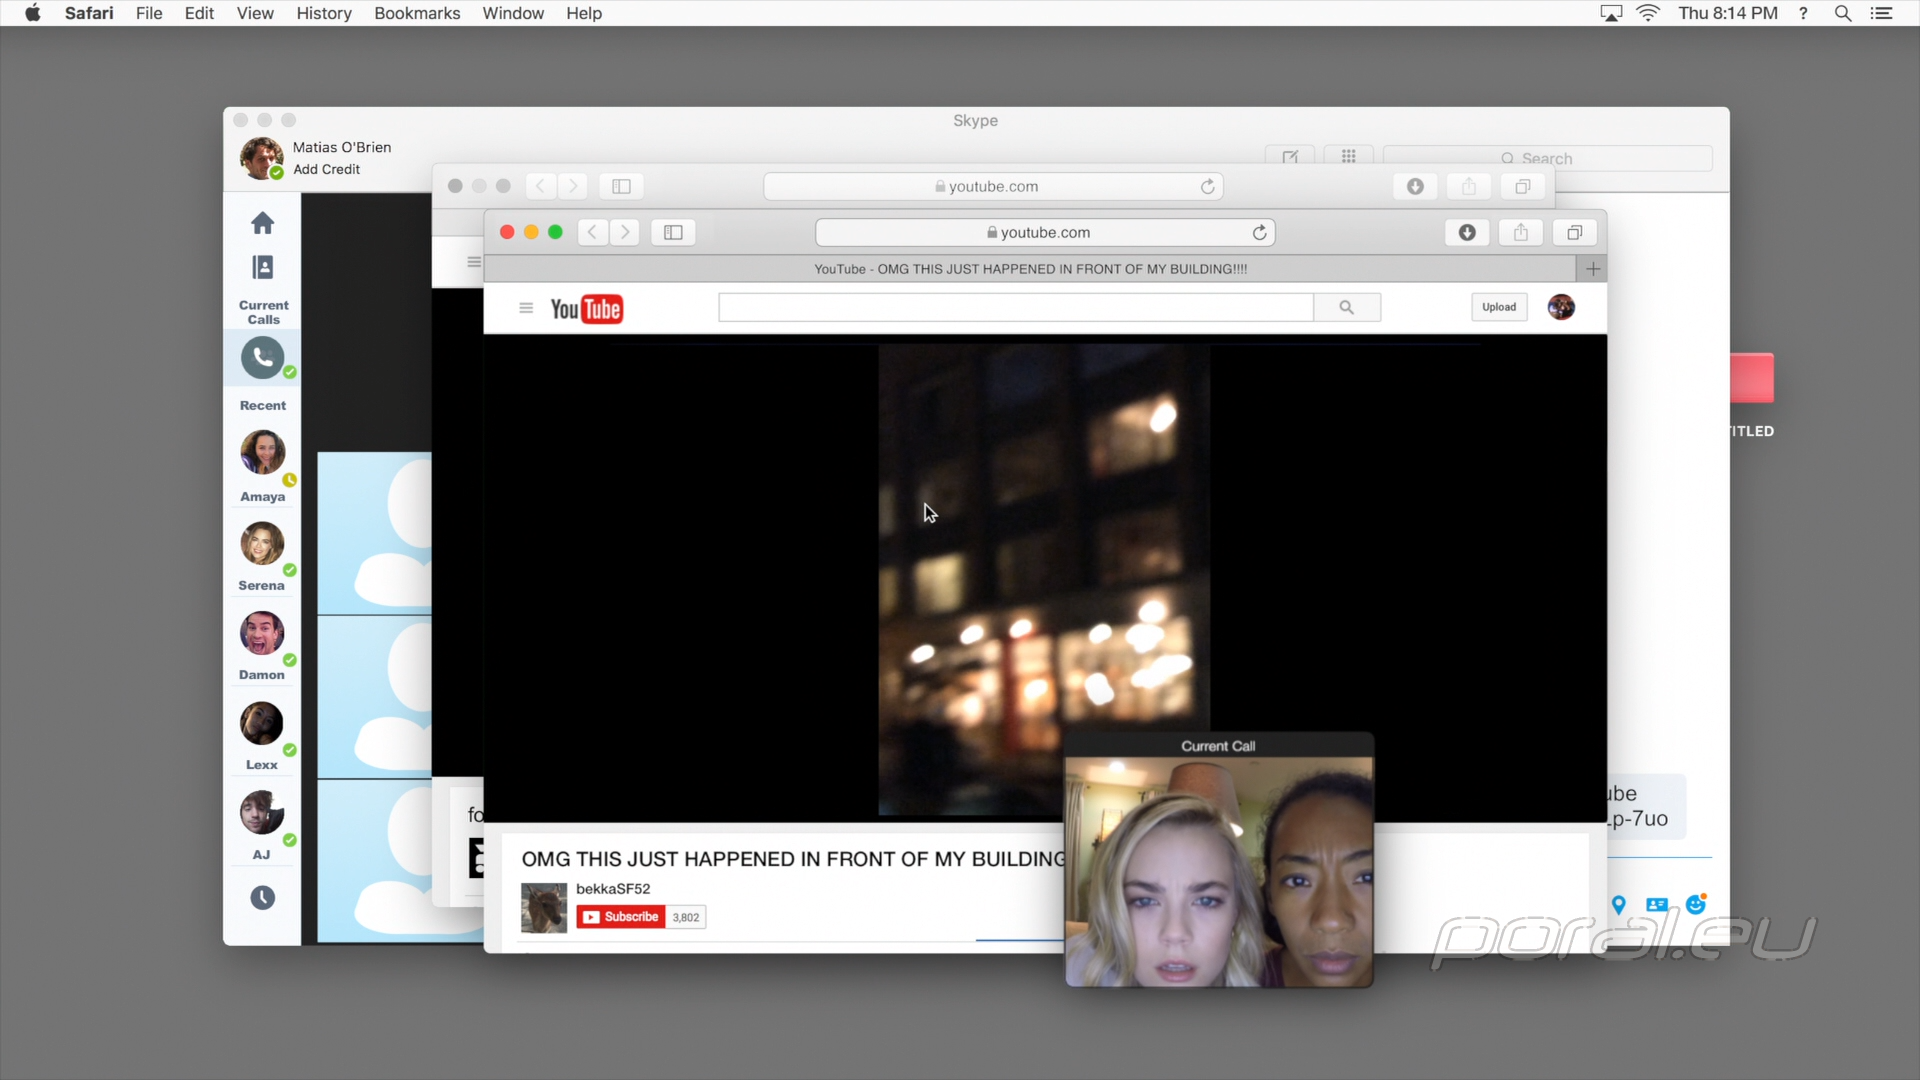Image resolution: width=1920 pixels, height=1080 pixels.
Task: Click Skype send contact card icon
Action: 1657,905
